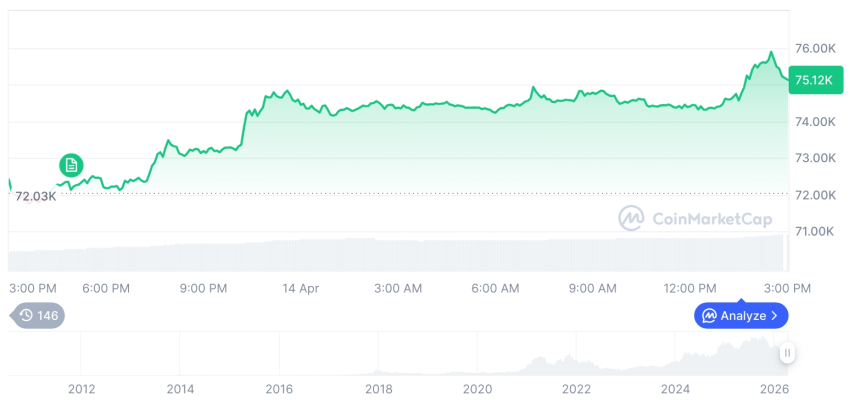
Task: Grab the timeline range slider handle
Action: 788,353
